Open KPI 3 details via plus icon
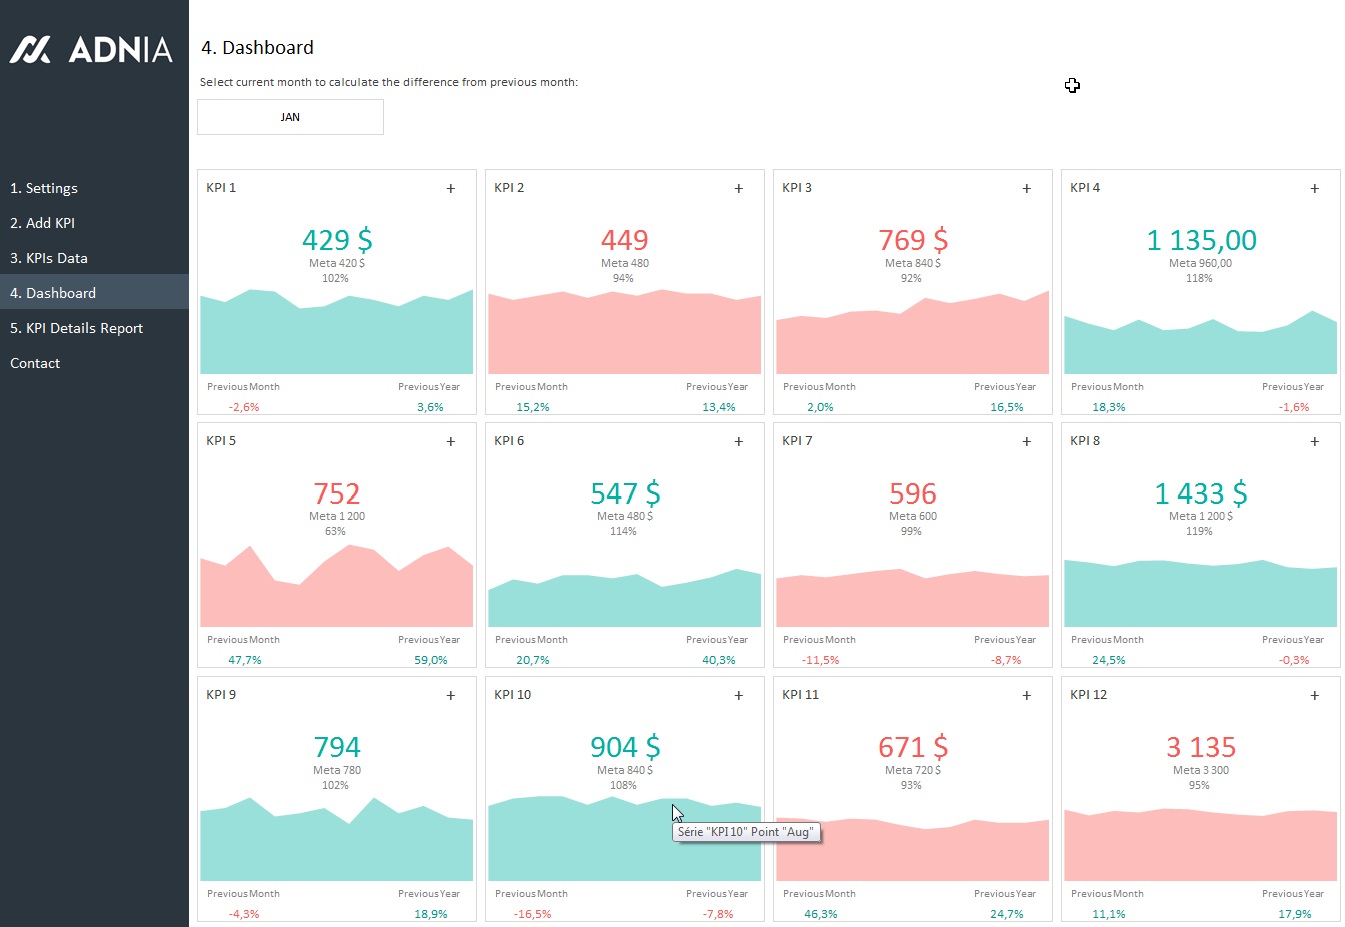Screen dimensions: 1345x927 tap(1027, 189)
